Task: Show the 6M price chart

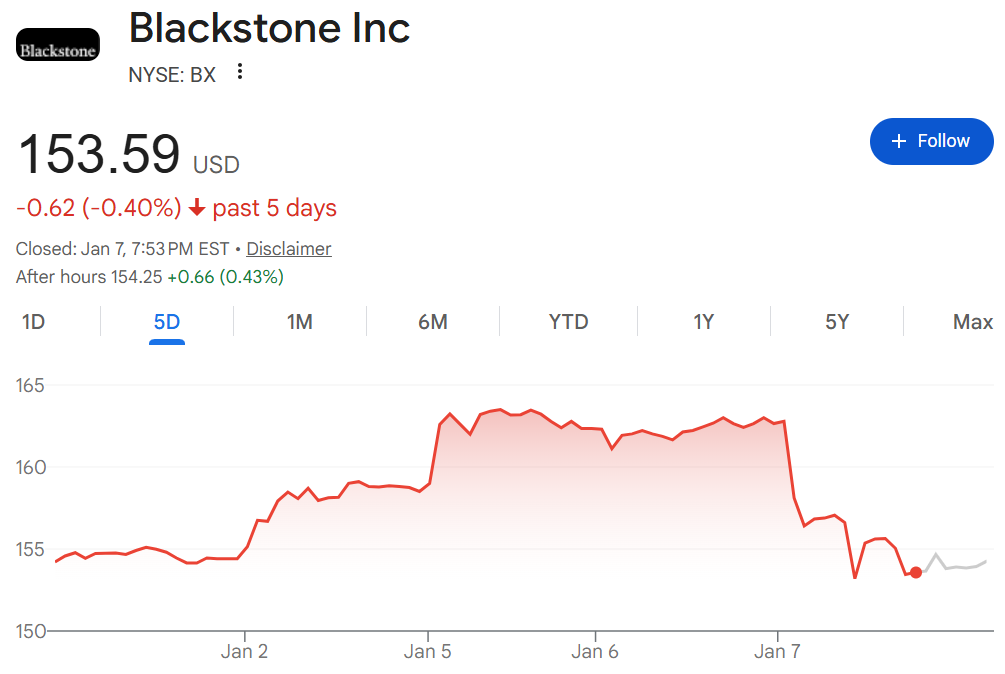Action: 433,322
